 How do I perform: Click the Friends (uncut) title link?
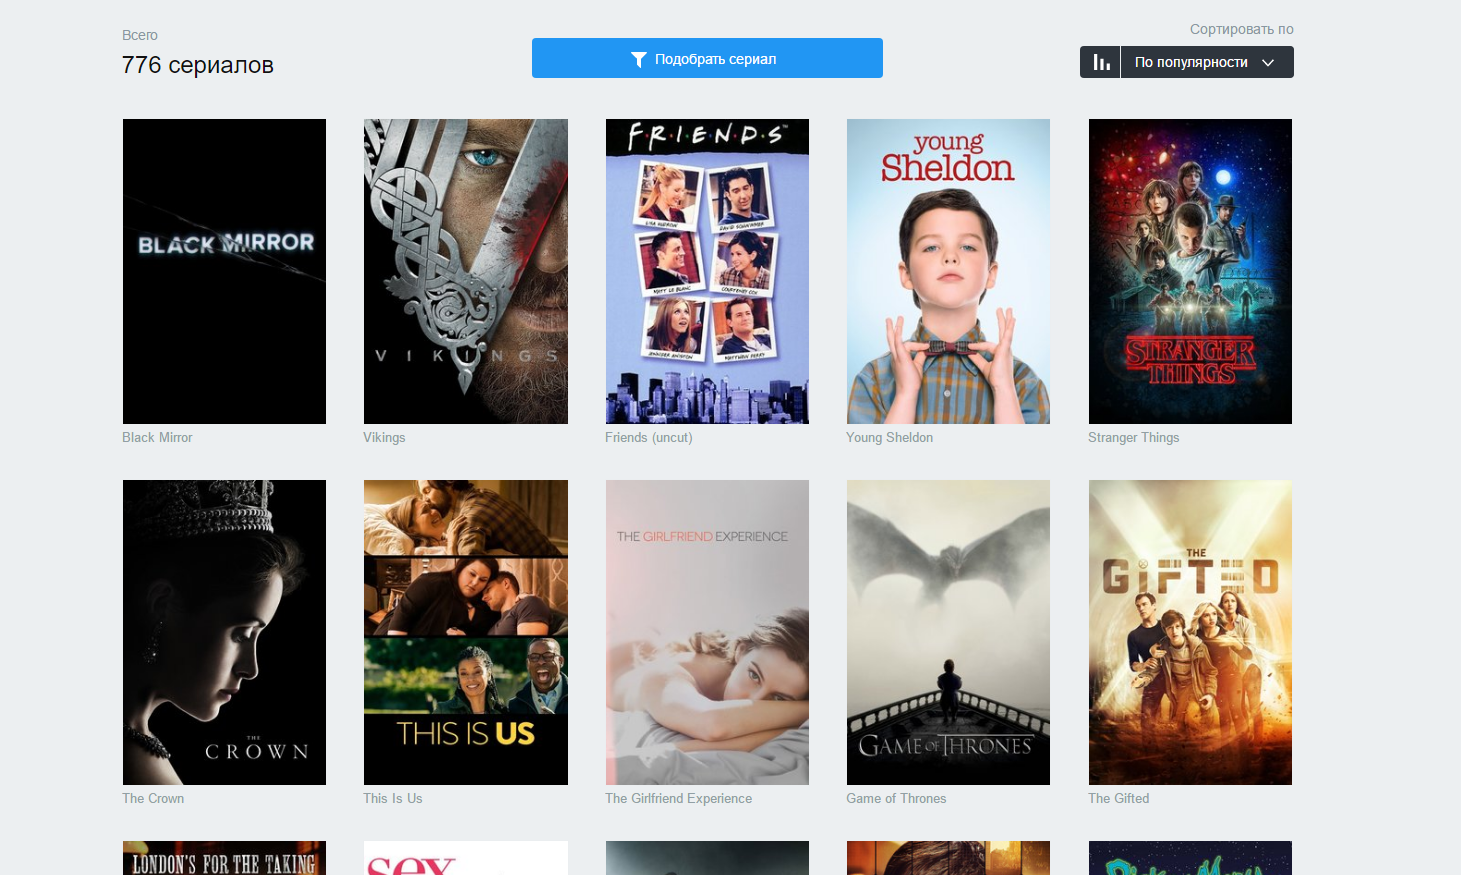point(649,437)
